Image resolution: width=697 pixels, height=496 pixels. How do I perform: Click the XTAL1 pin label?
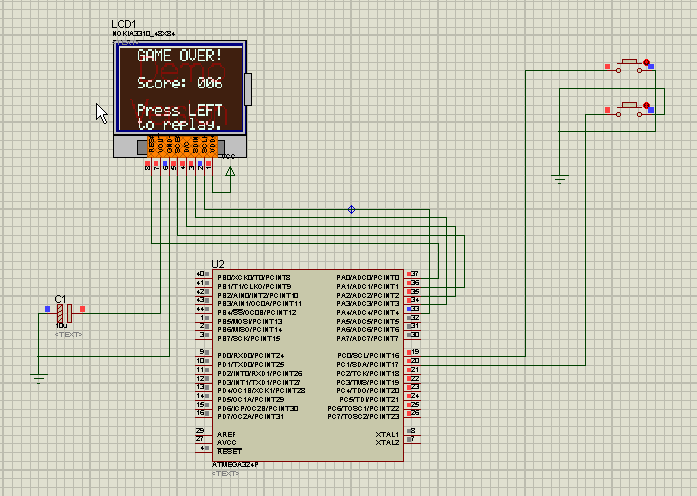click(x=387, y=434)
